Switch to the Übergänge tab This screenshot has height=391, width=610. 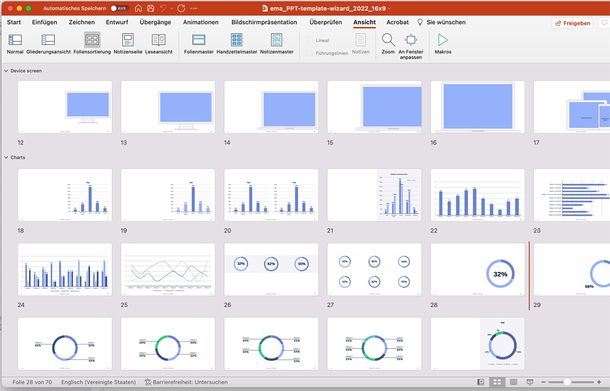coord(155,22)
